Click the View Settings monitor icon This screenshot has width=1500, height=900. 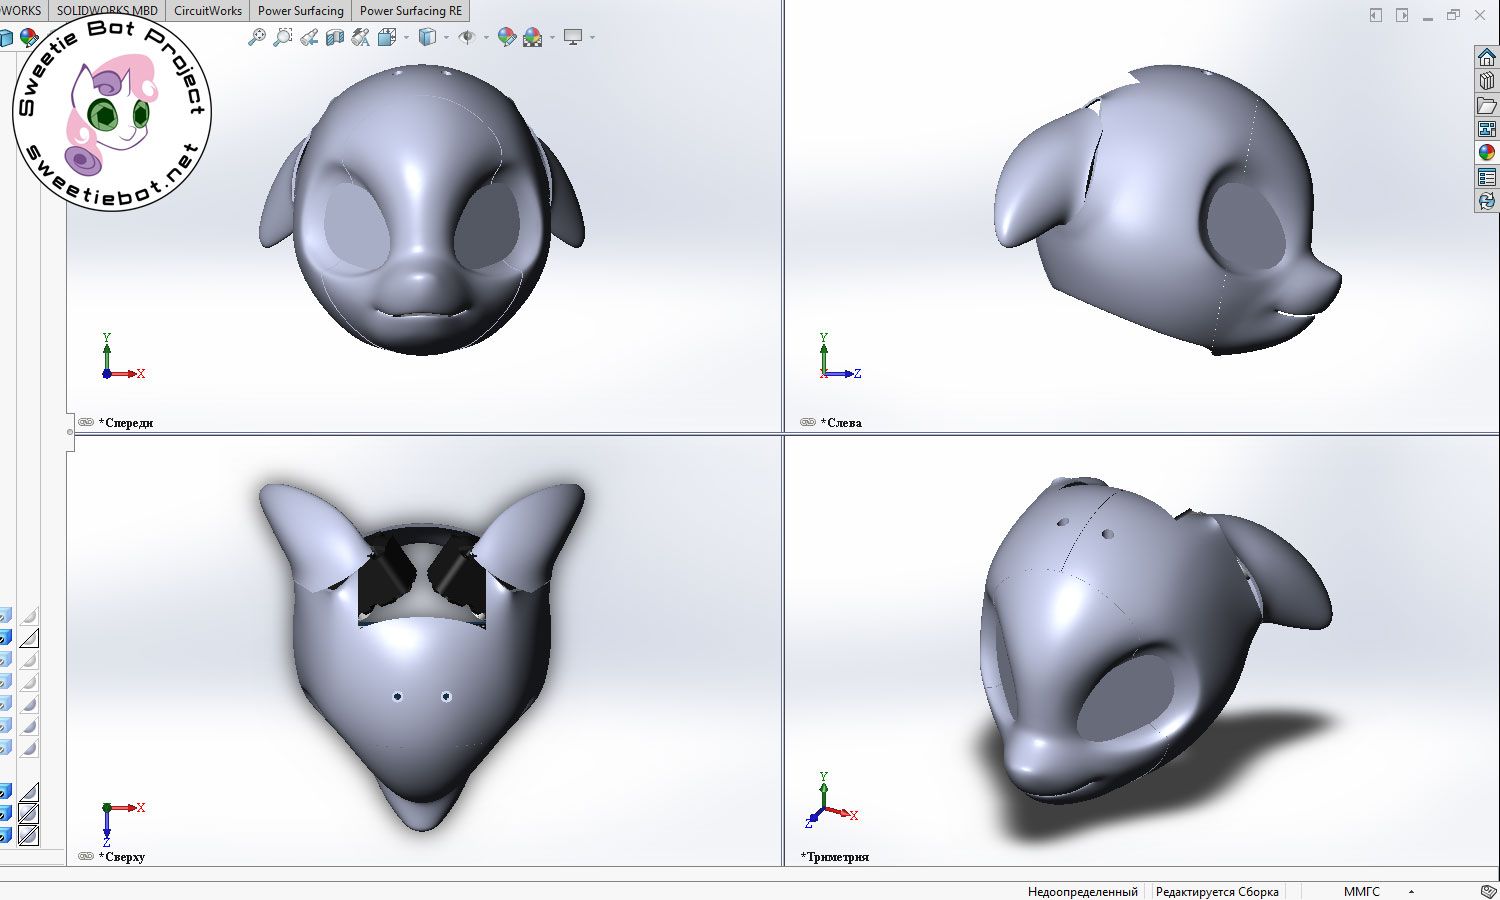[x=573, y=37]
